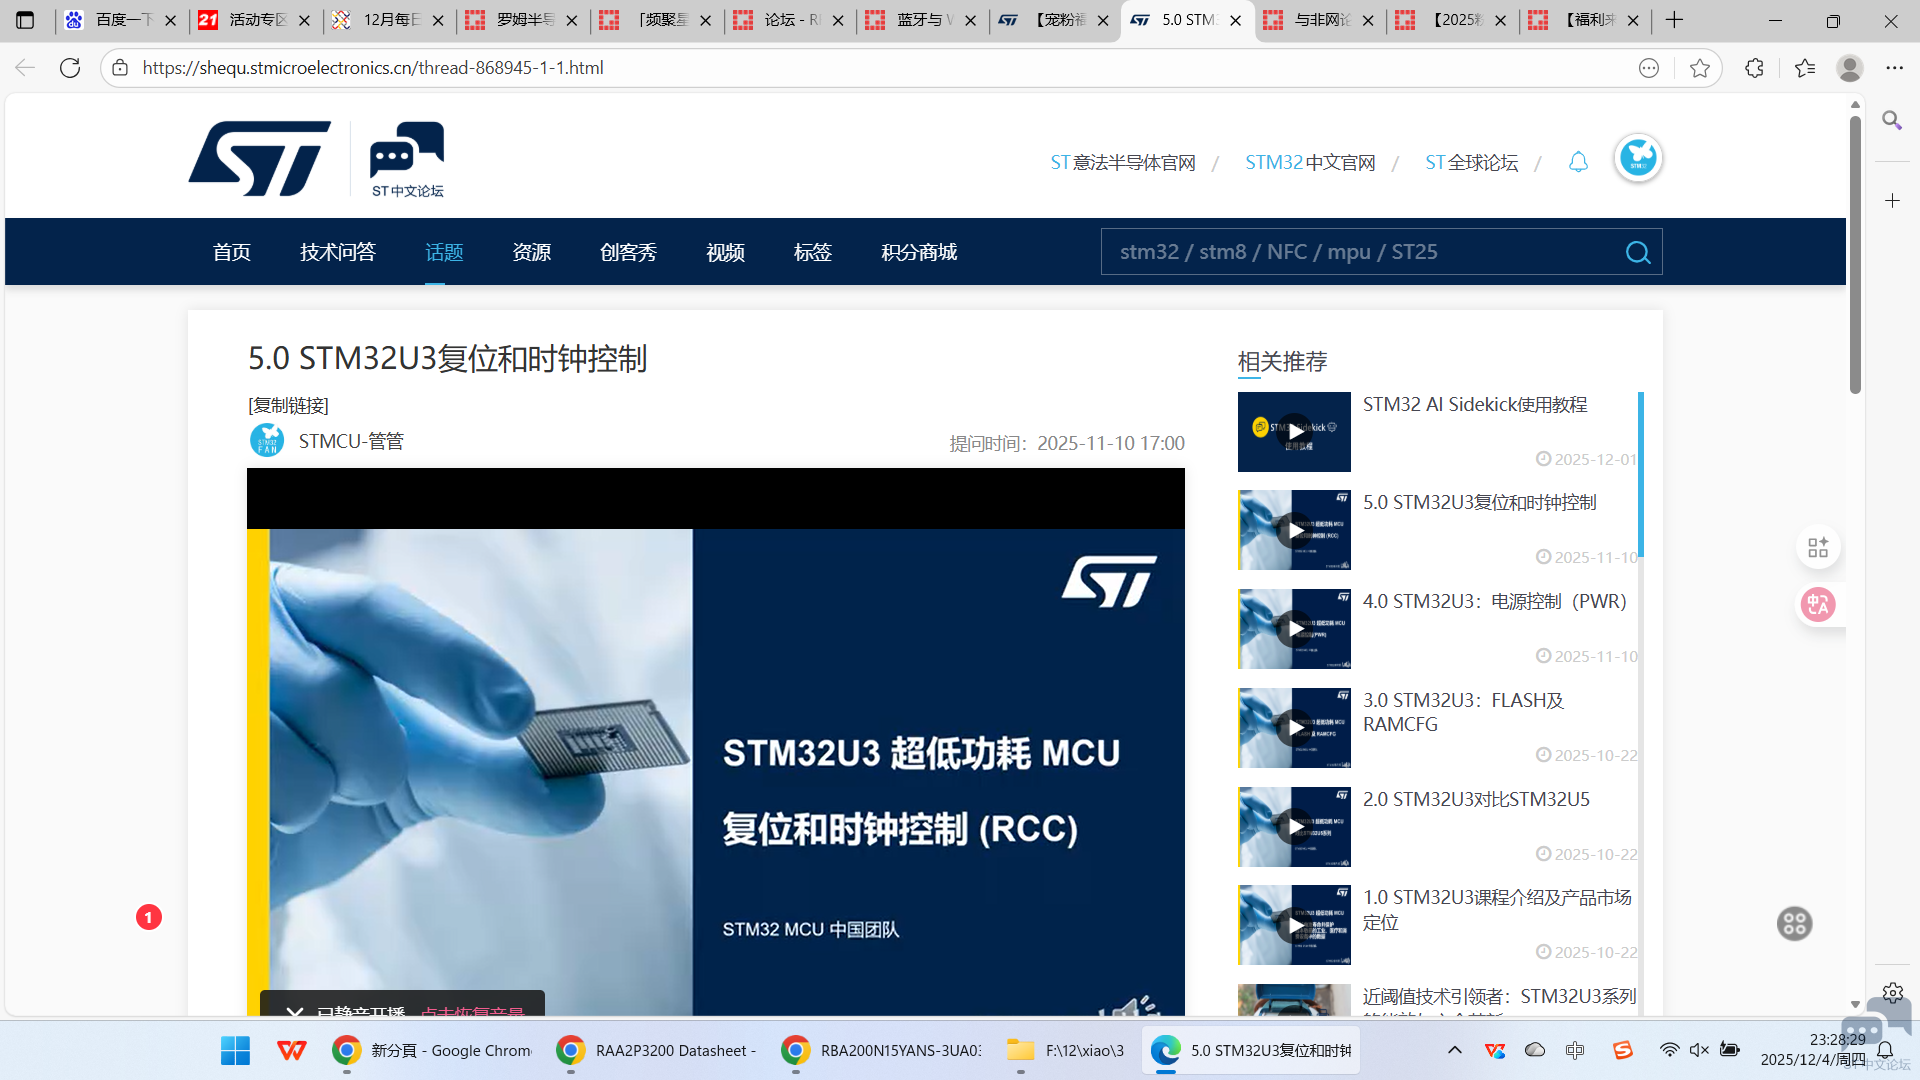
Task: Click the gray floating four-dot button
Action: 1794,924
